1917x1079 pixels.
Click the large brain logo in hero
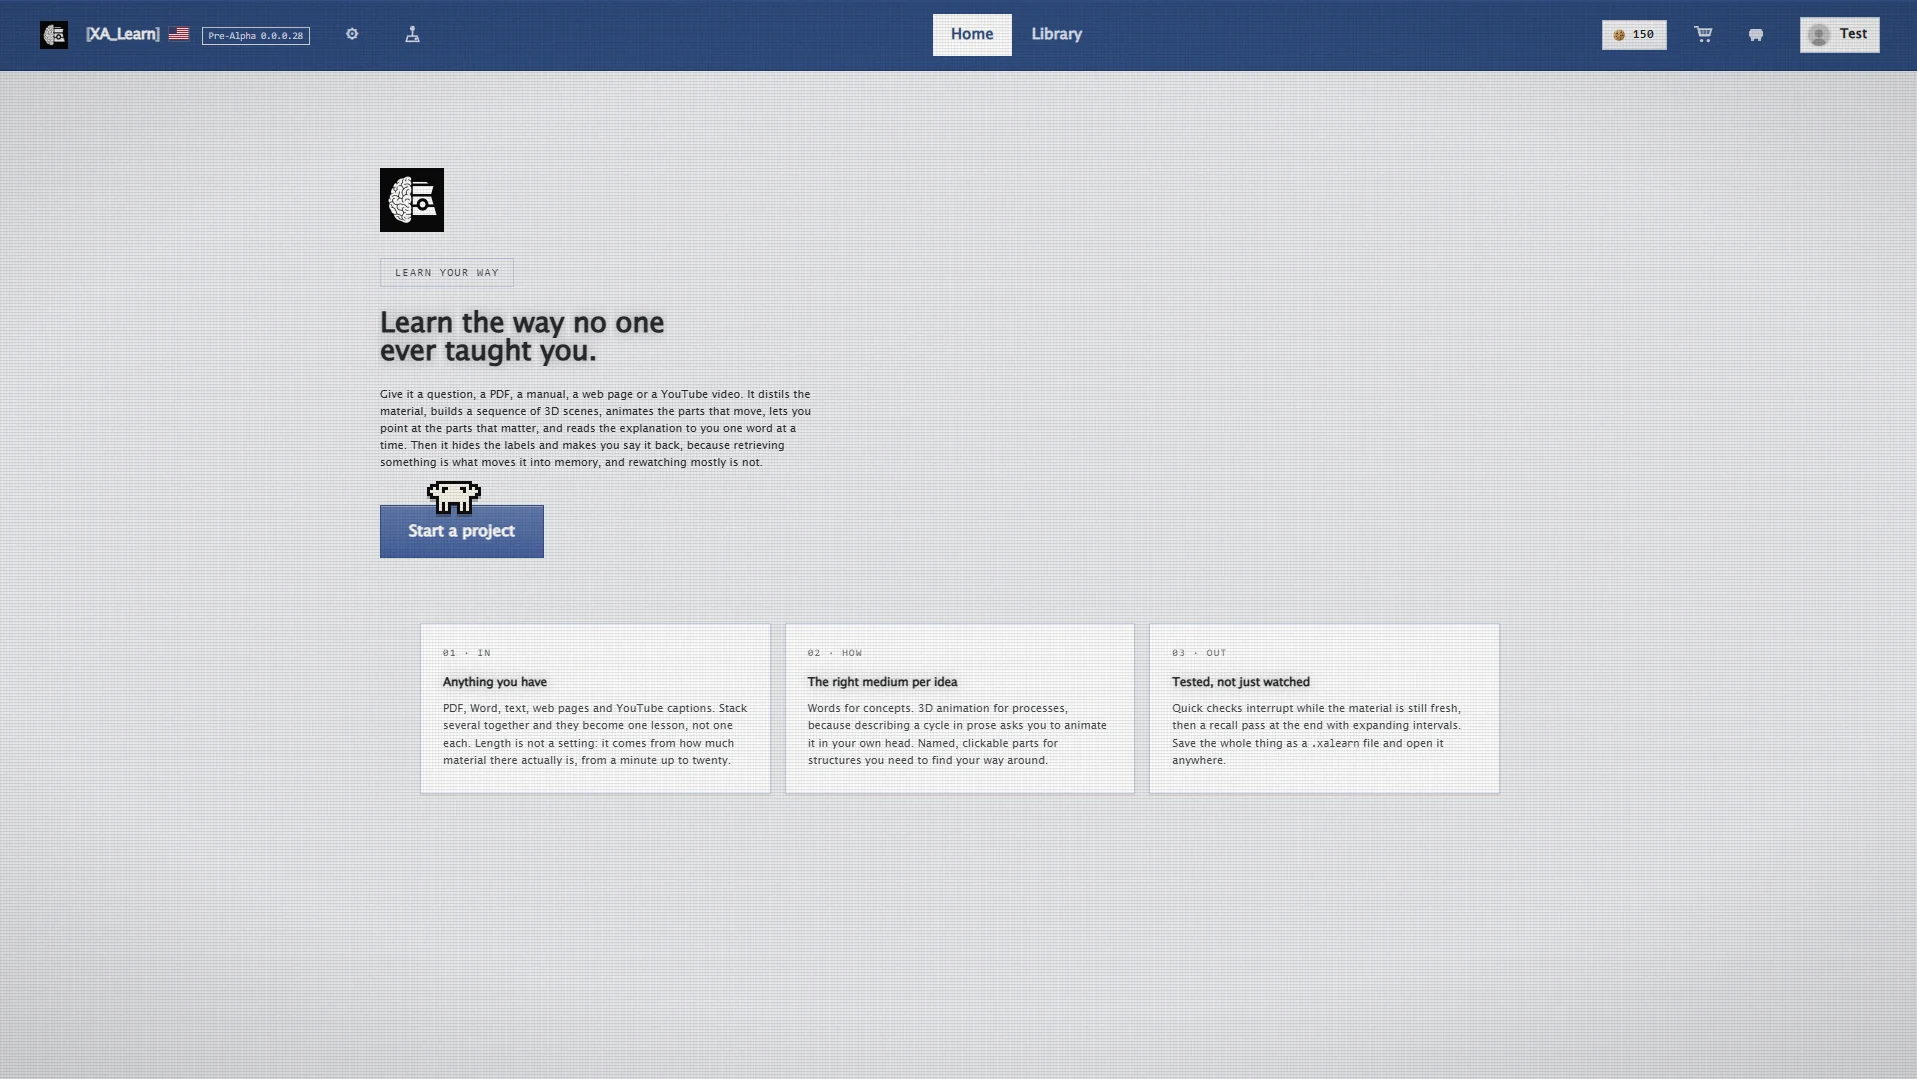click(x=412, y=200)
